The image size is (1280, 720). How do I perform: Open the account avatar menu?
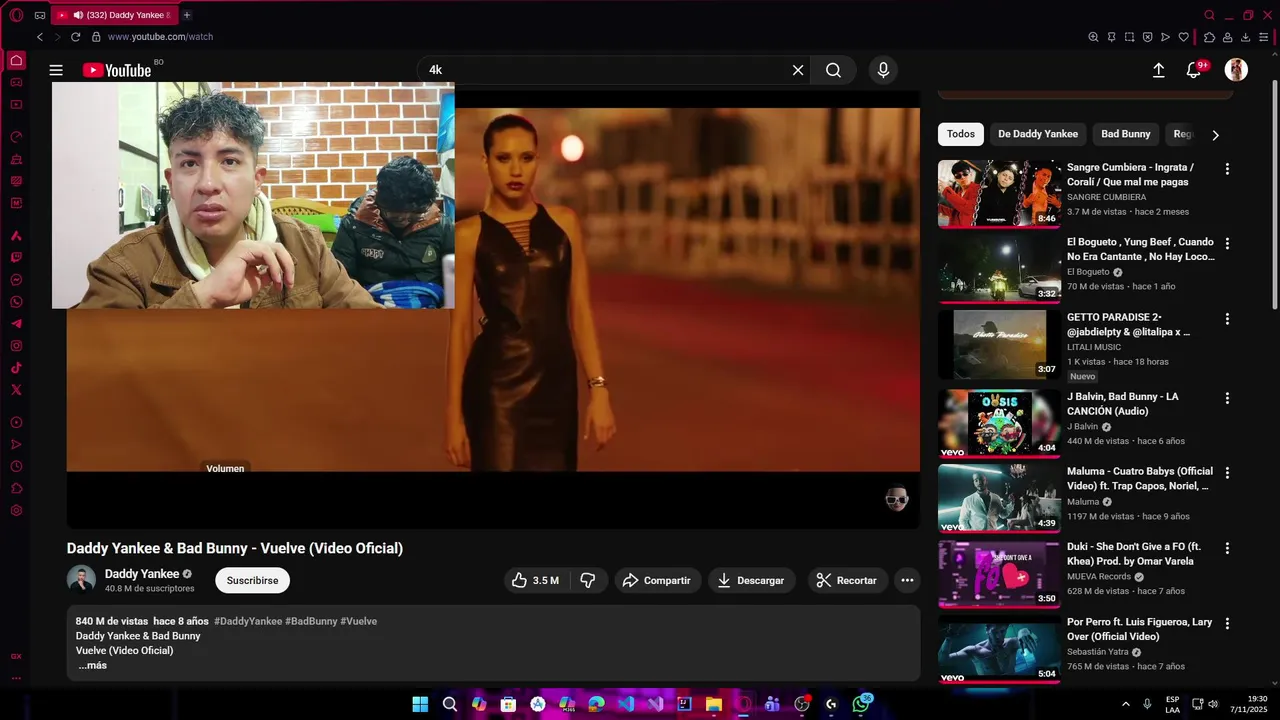tap(1236, 70)
